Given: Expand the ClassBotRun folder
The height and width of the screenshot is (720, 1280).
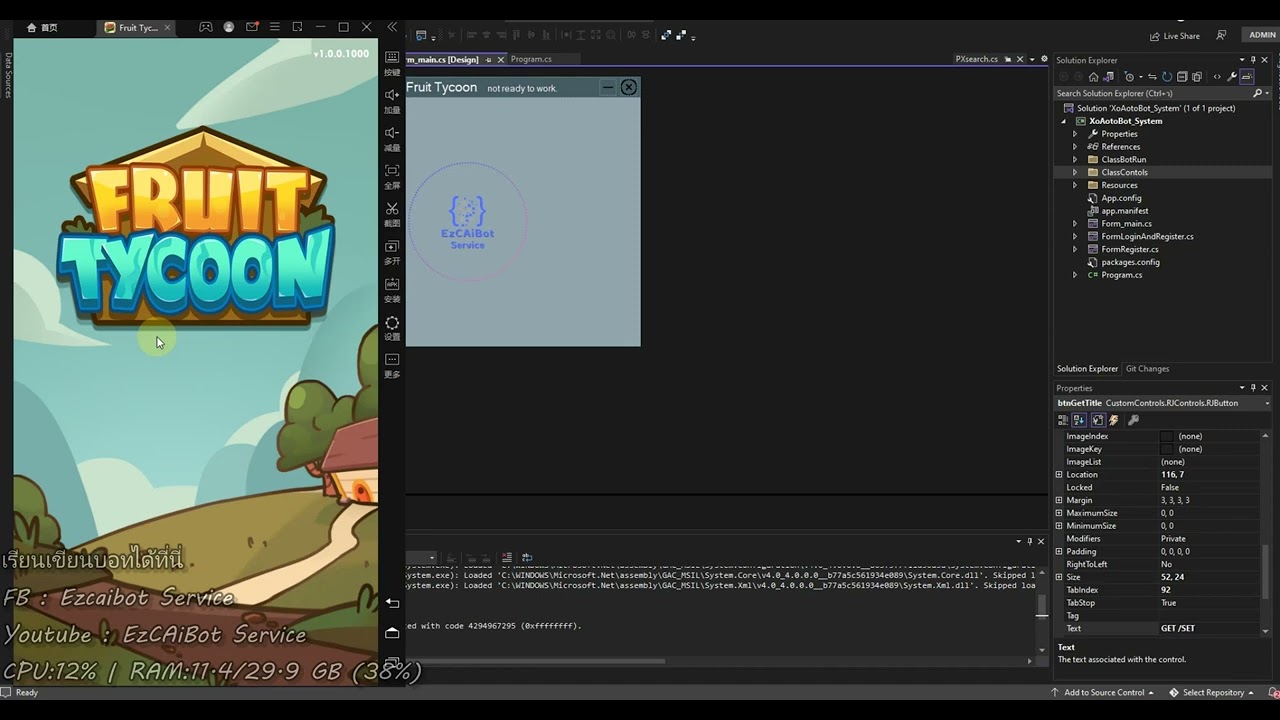Looking at the screenshot, I should (x=1075, y=160).
